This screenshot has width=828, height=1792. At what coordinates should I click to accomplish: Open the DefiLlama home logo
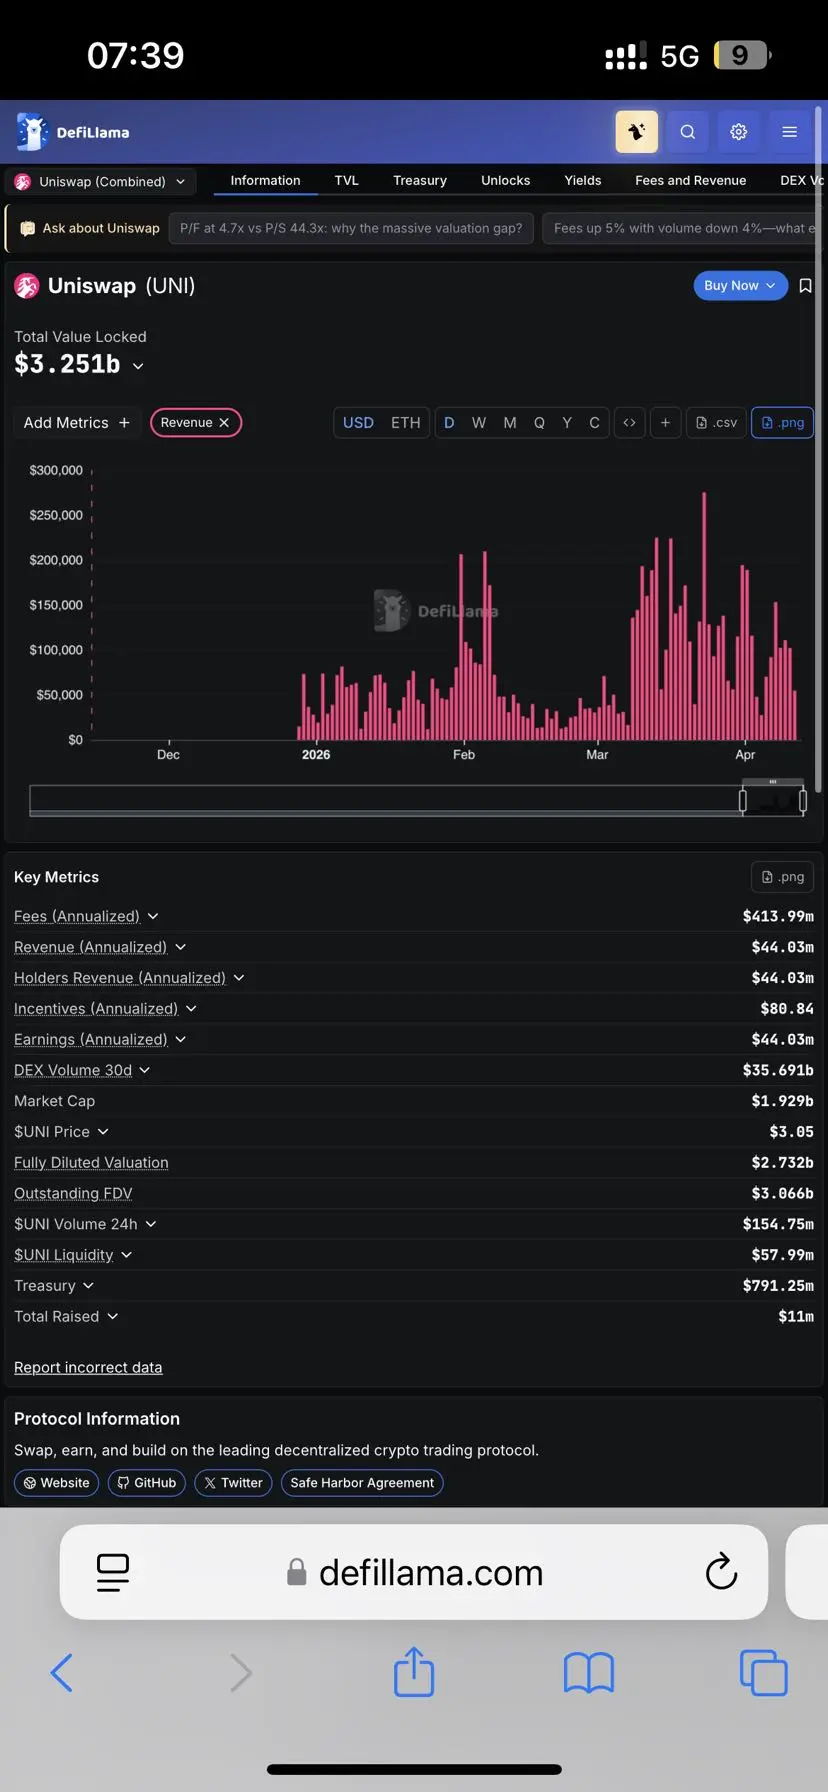click(x=73, y=132)
